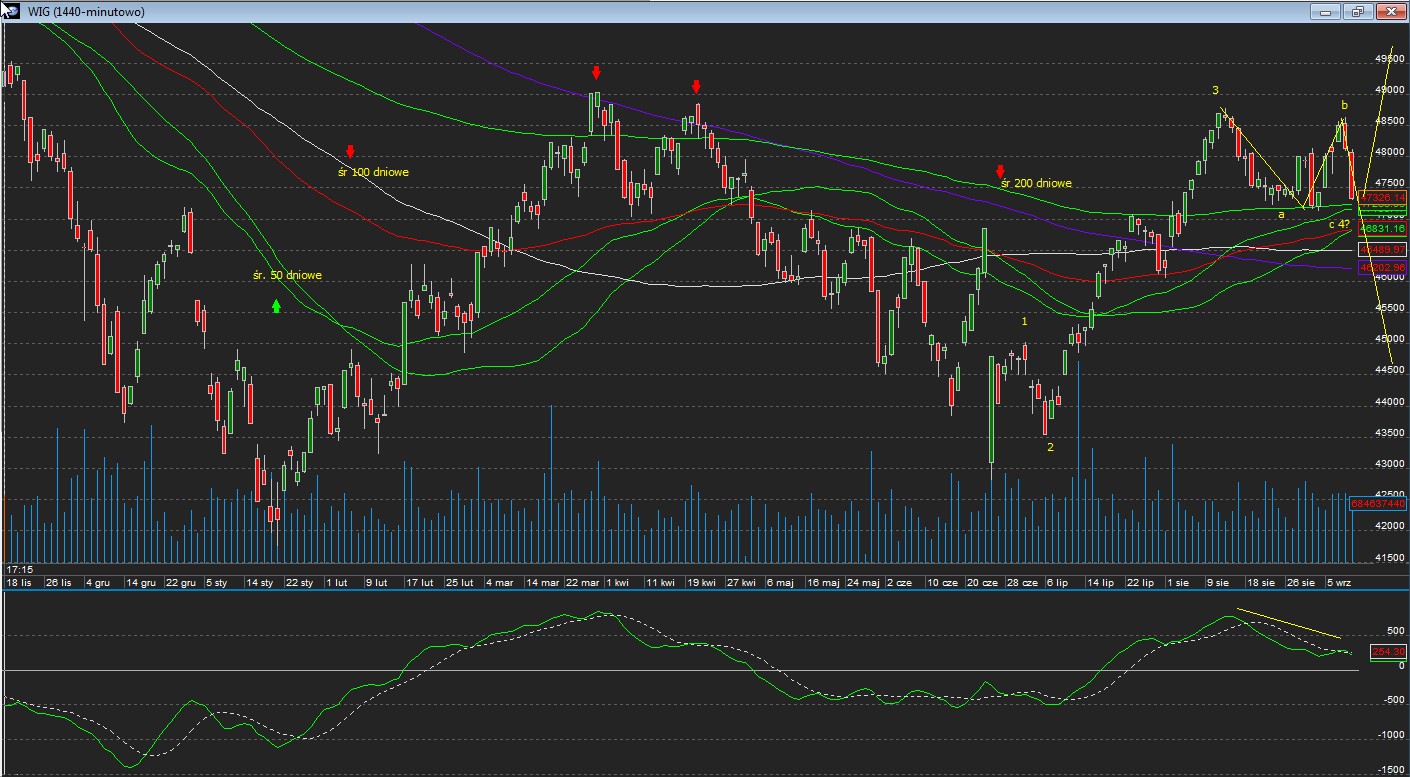Viewport: 1410px width, 777px height.
Task: Select red arrow above the 19 kwi peak
Action: click(696, 87)
